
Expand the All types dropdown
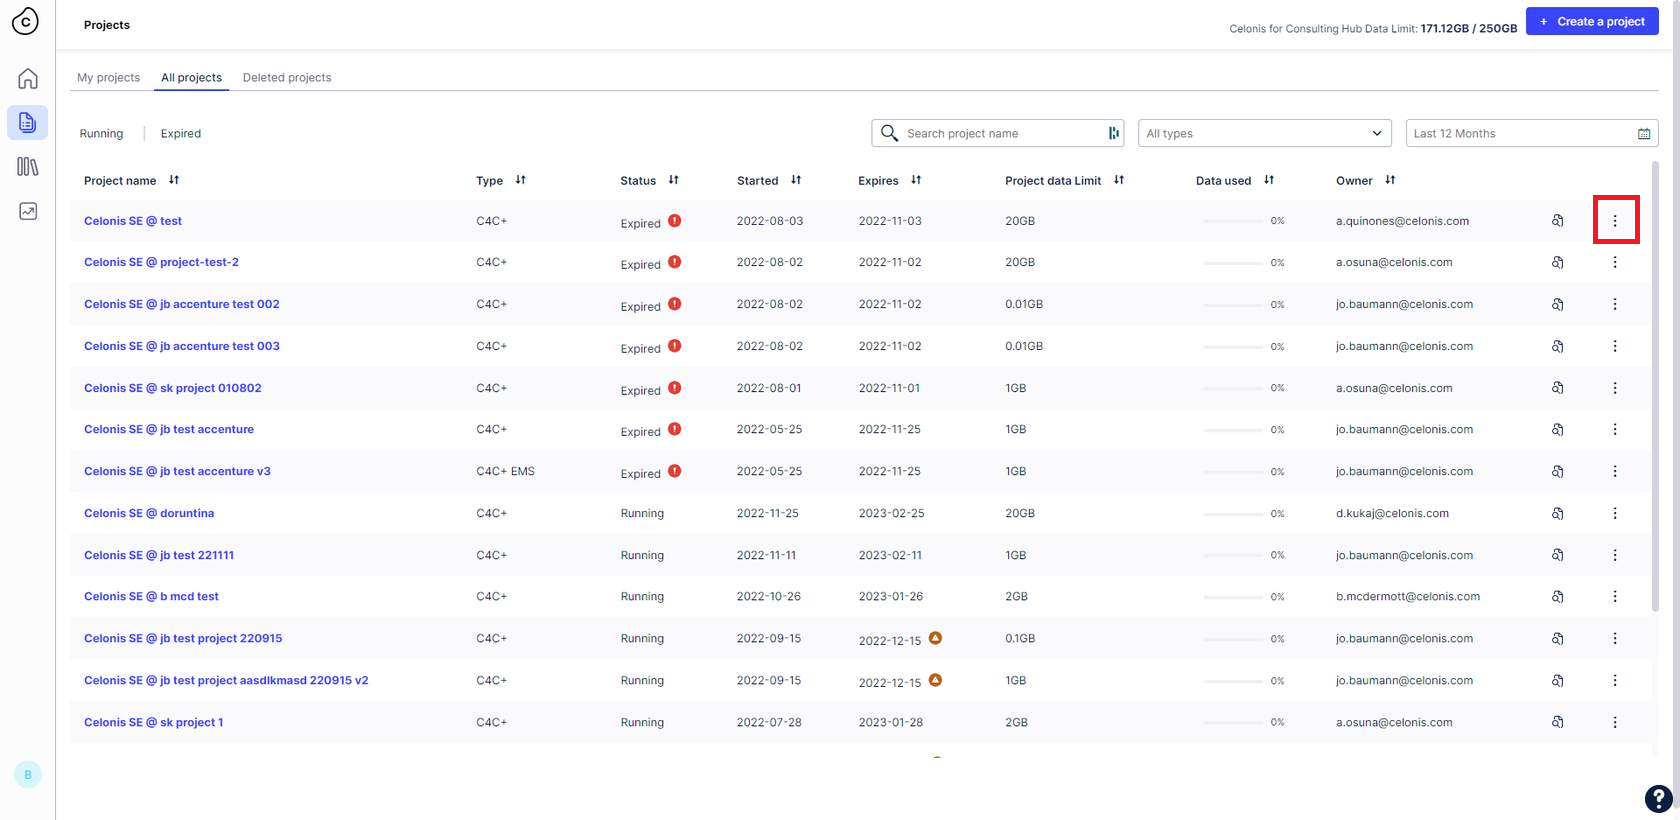pyautogui.click(x=1265, y=133)
